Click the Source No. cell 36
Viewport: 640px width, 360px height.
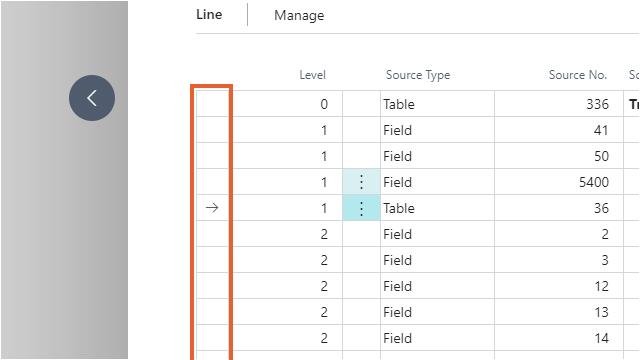(x=559, y=208)
